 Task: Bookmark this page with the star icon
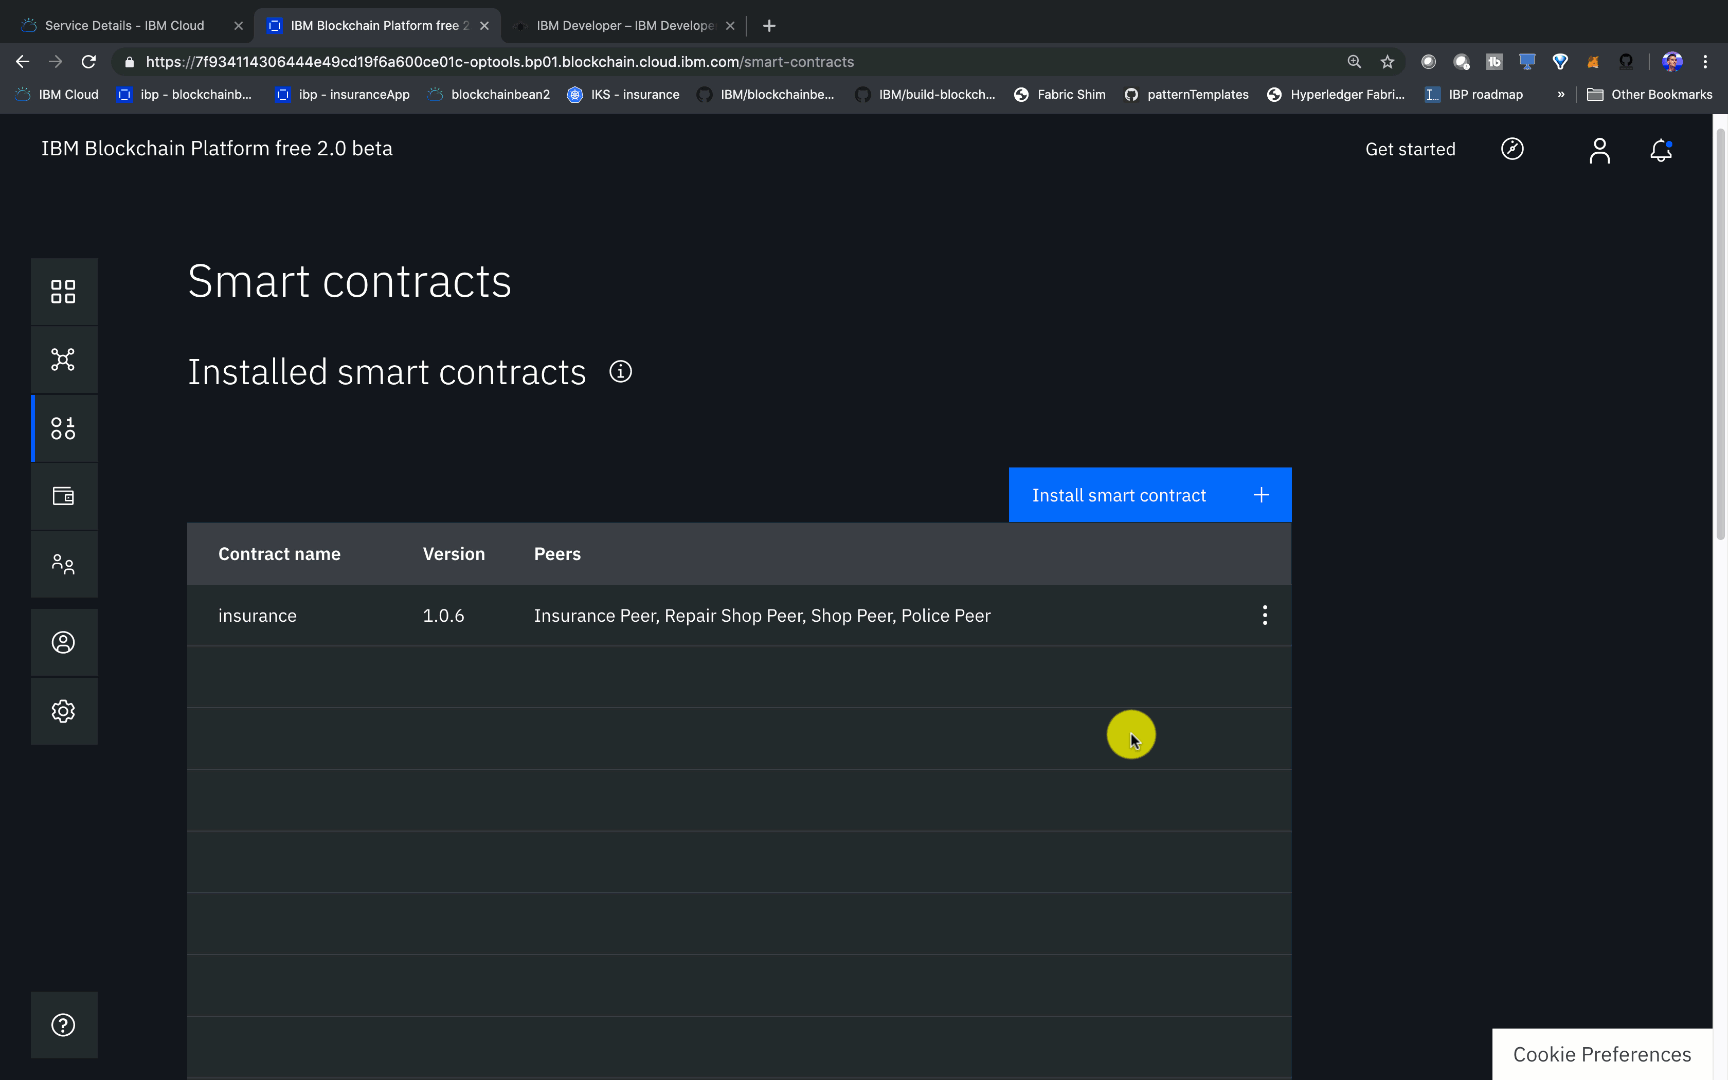coord(1387,62)
